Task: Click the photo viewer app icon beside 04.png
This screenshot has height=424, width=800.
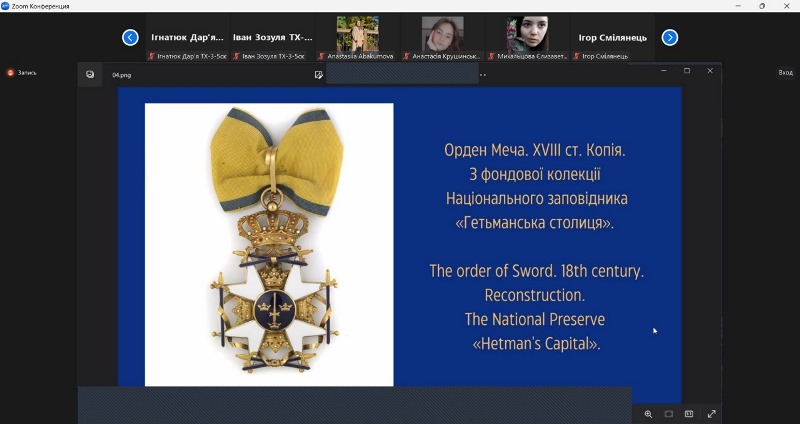Action: coord(90,74)
